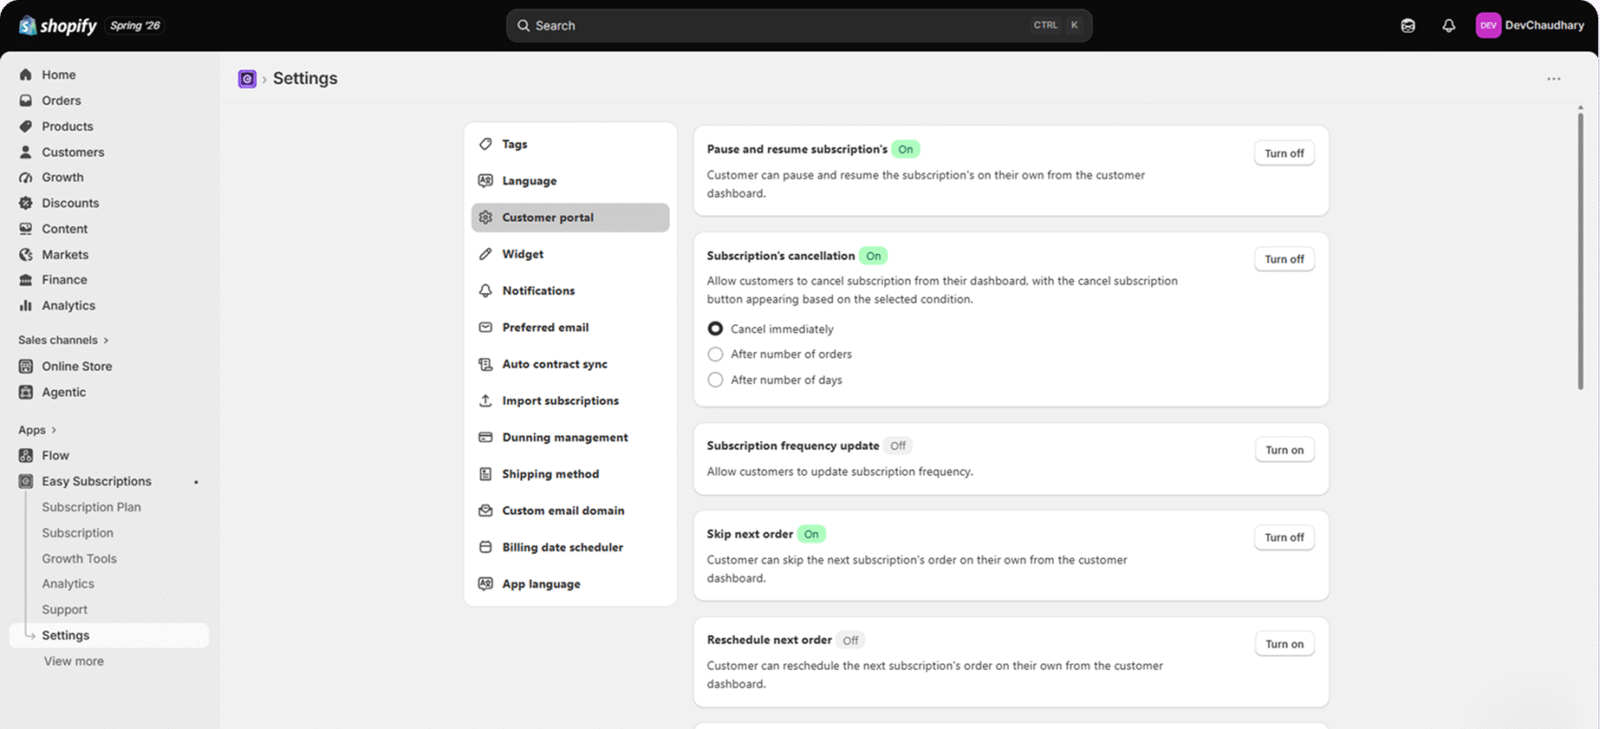This screenshot has height=729, width=1600.
Task: Open the DevChaudhary account avatar
Action: click(1488, 26)
